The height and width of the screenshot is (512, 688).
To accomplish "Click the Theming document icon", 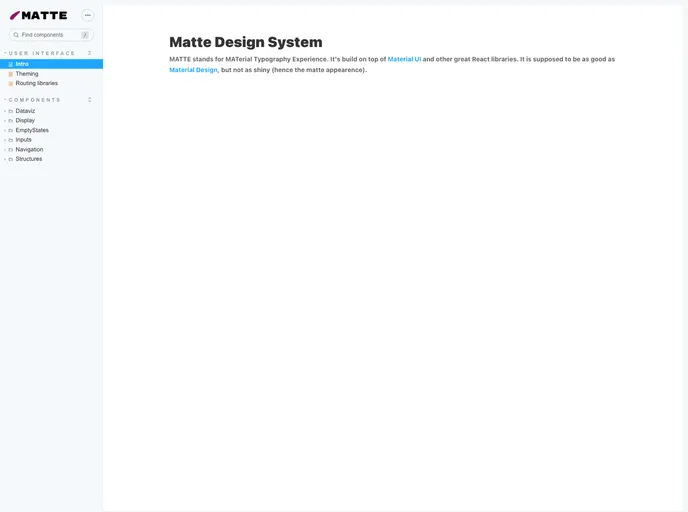I will [x=11, y=74].
